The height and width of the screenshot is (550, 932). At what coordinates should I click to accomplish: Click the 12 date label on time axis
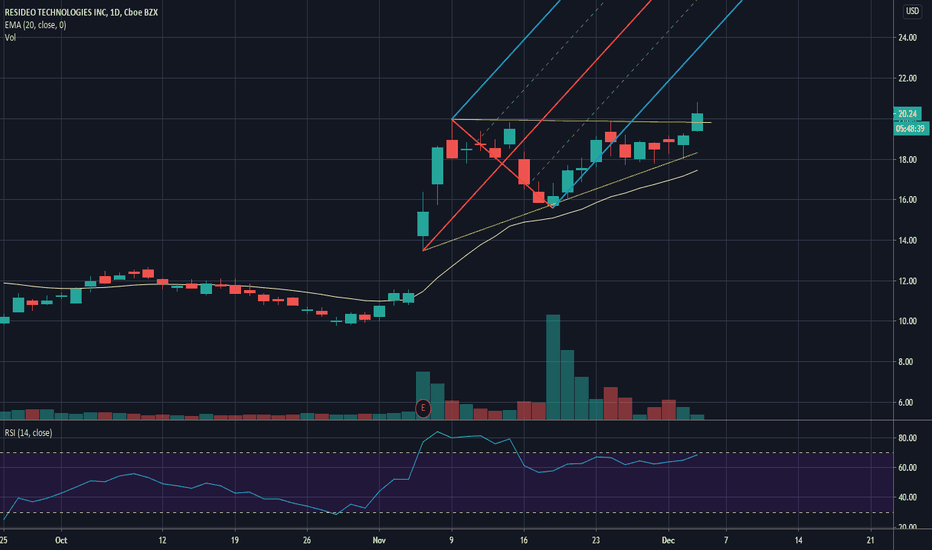click(162, 540)
